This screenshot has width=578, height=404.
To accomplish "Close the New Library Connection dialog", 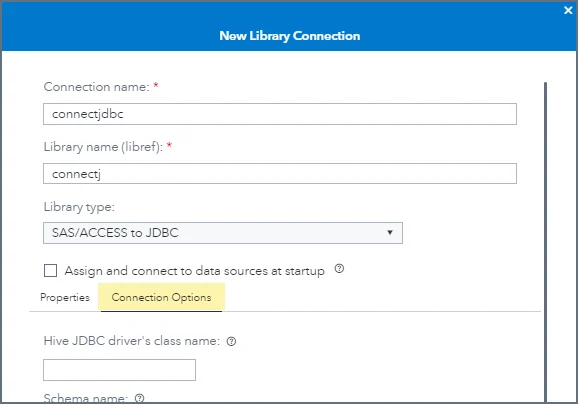I will click(568, 10).
